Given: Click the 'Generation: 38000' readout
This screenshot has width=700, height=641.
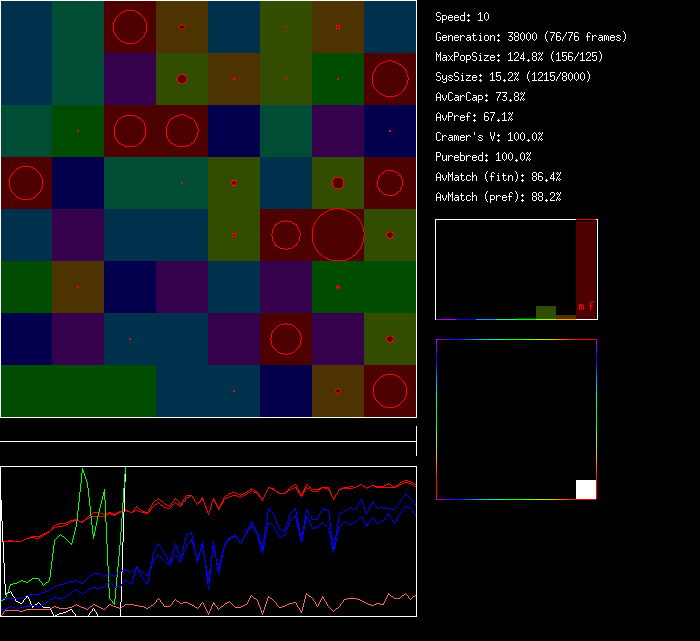Looking at the screenshot, I should [531, 37].
